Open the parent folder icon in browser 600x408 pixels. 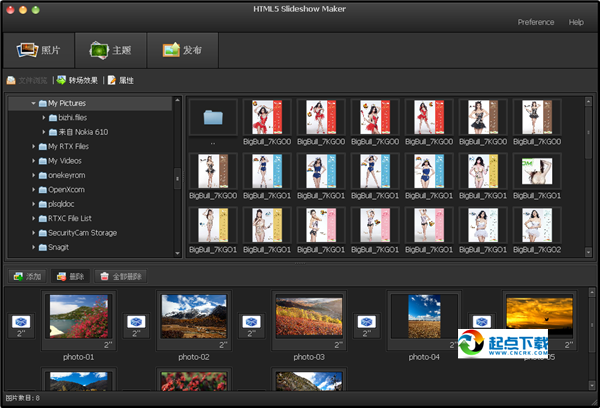[213, 119]
